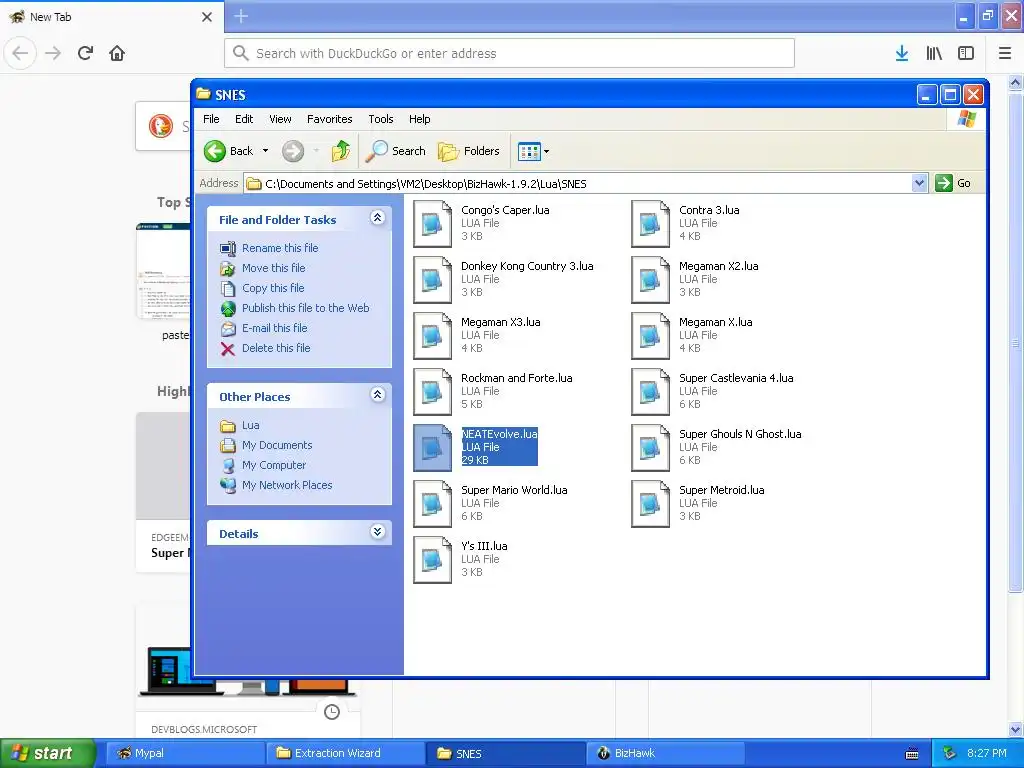Open the browser hamburger menu

click(x=1005, y=53)
